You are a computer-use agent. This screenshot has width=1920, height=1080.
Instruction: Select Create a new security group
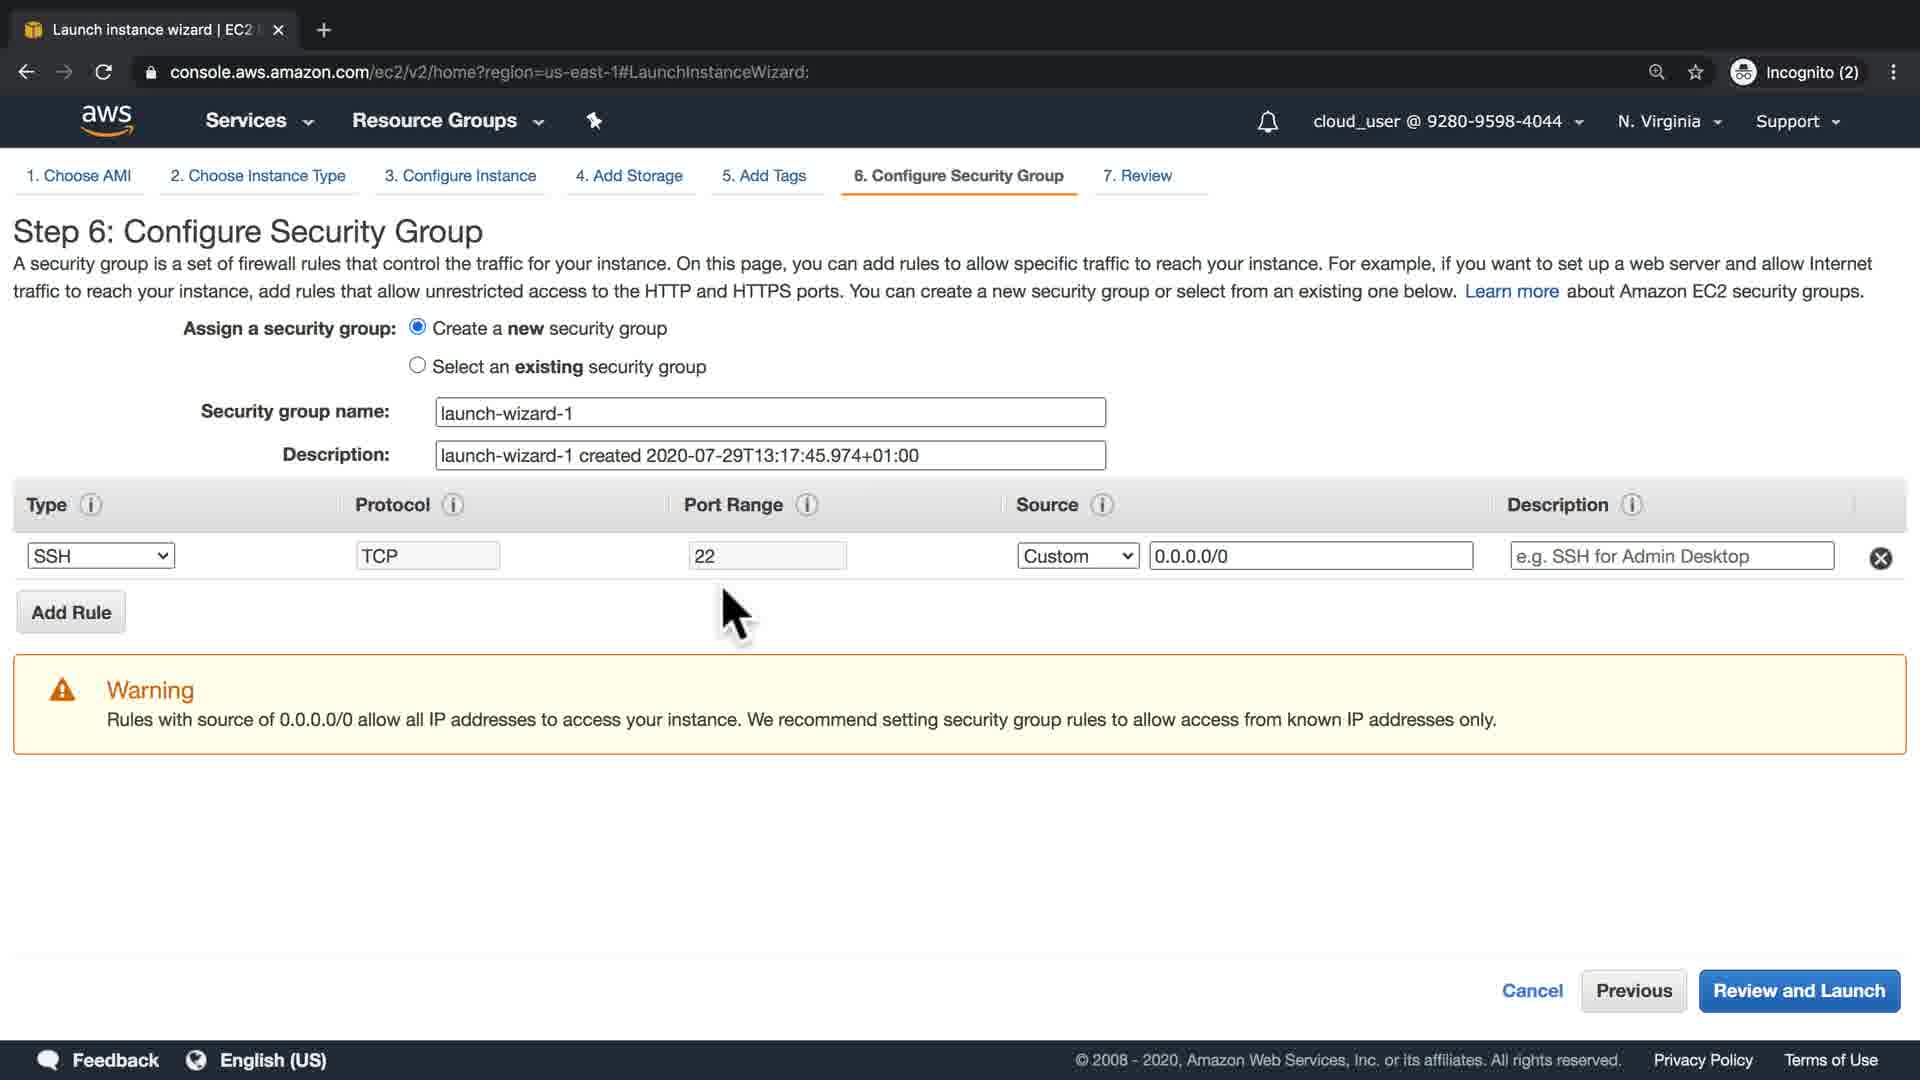coord(418,327)
